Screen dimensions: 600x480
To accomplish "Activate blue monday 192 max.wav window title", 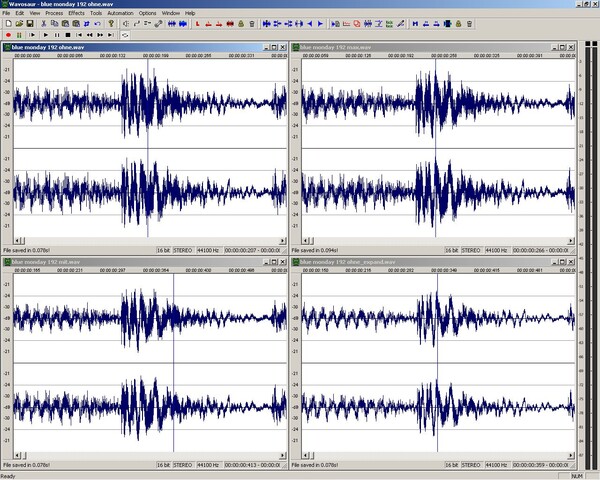I will [x=336, y=47].
